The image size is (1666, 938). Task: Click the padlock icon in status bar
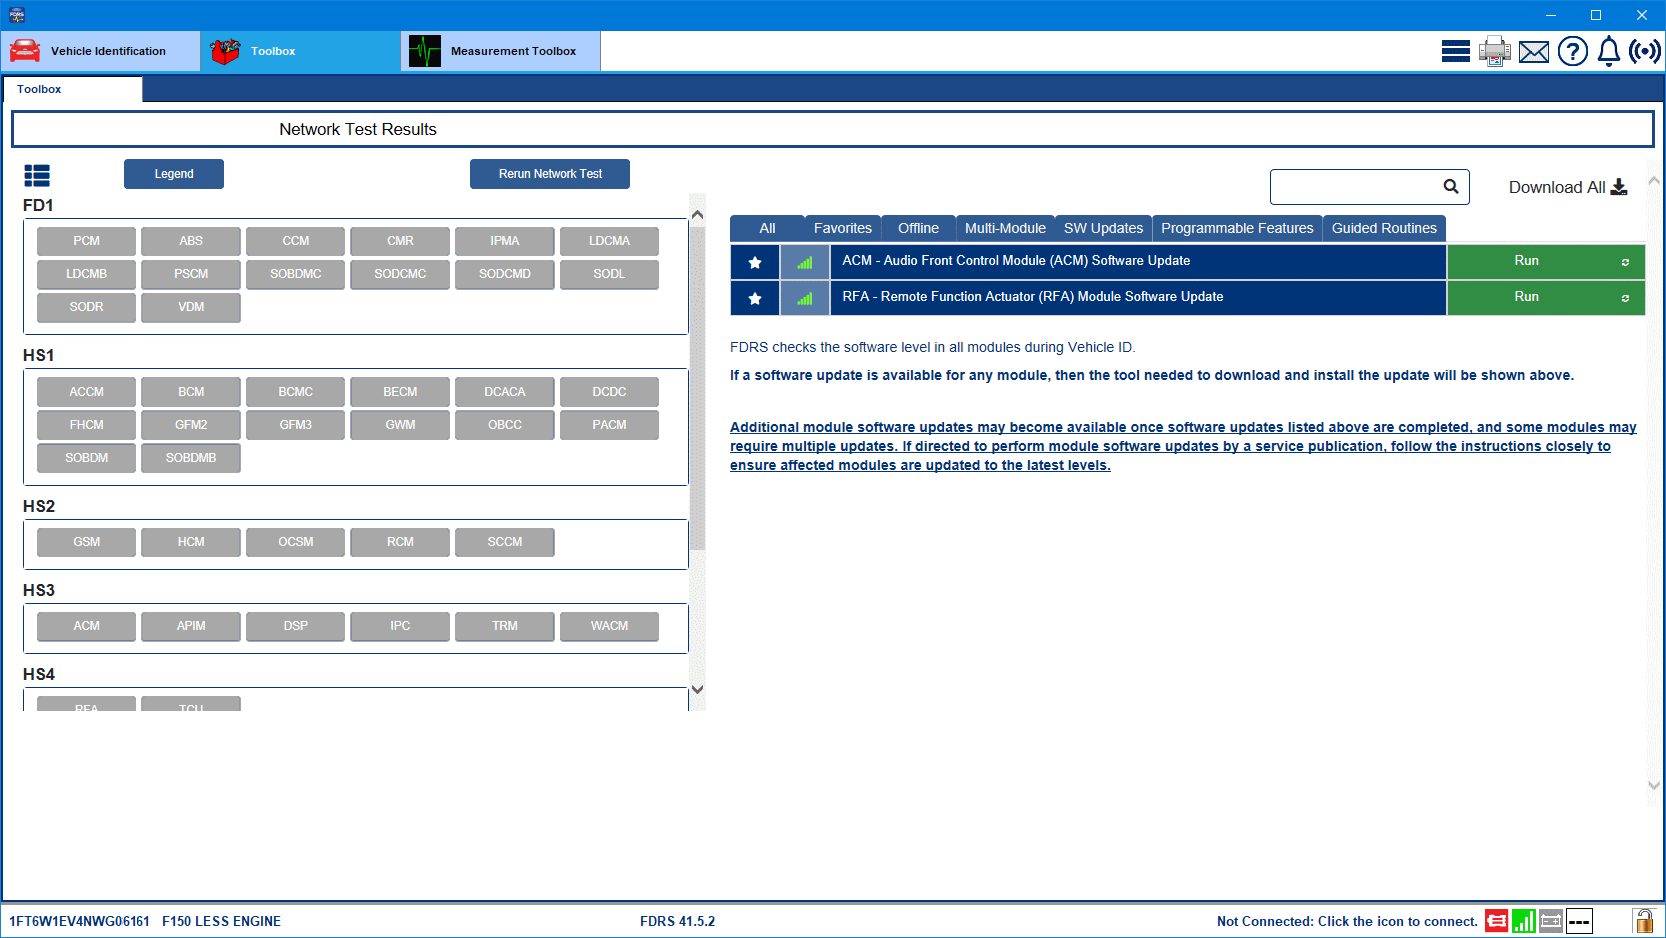1643,921
